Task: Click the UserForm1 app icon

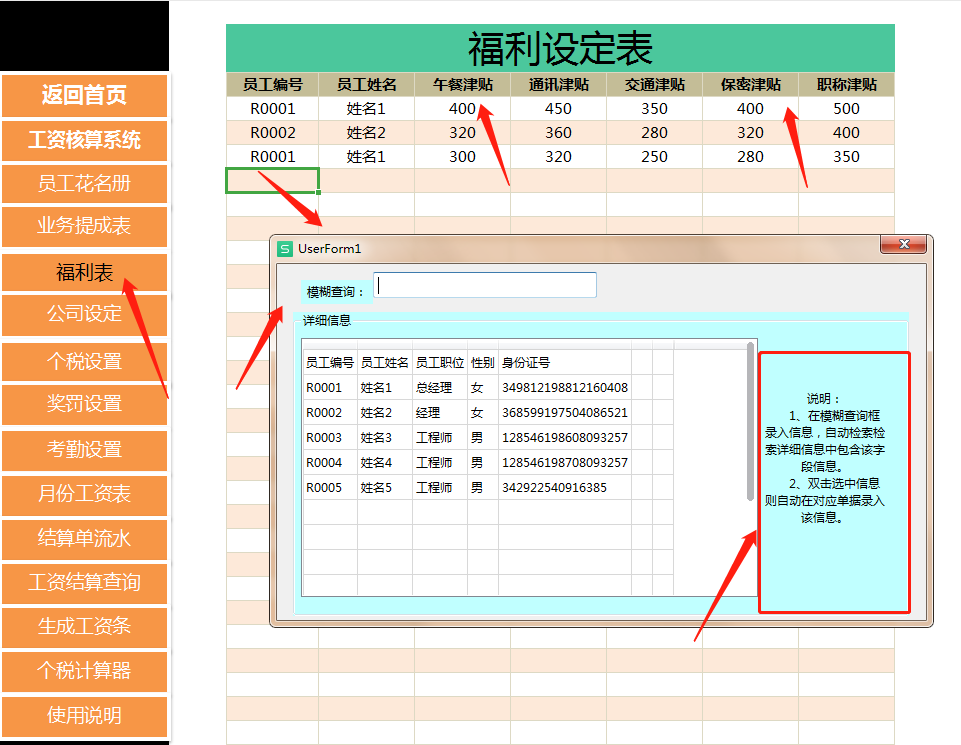Action: 285,249
